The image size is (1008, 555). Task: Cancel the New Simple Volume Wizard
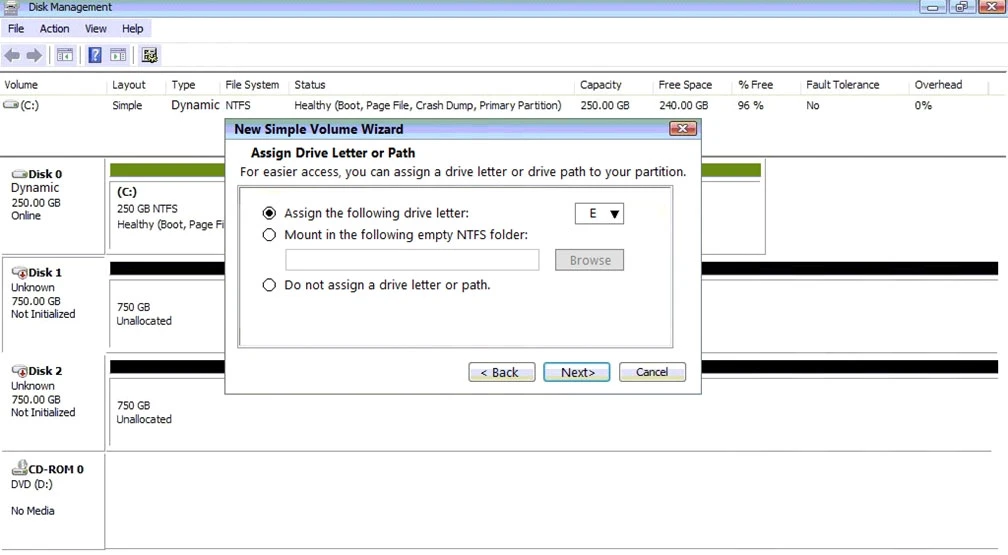coord(651,372)
